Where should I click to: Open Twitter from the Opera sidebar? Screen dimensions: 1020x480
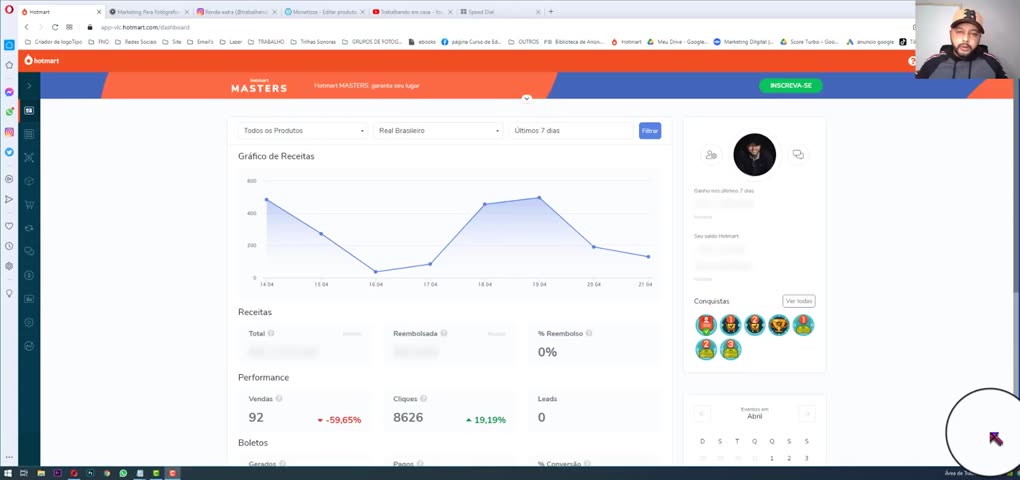tap(9, 152)
